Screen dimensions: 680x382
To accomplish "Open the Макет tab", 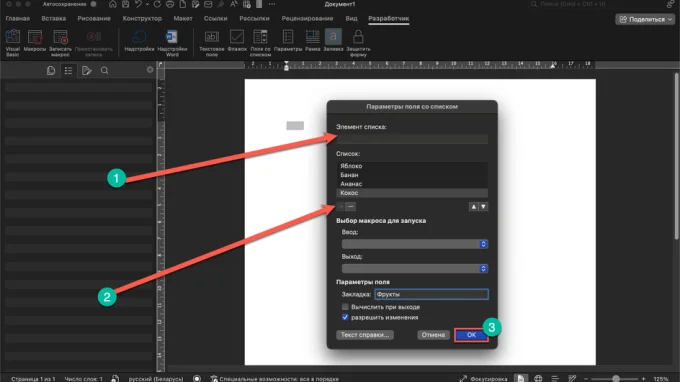I will (x=183, y=19).
